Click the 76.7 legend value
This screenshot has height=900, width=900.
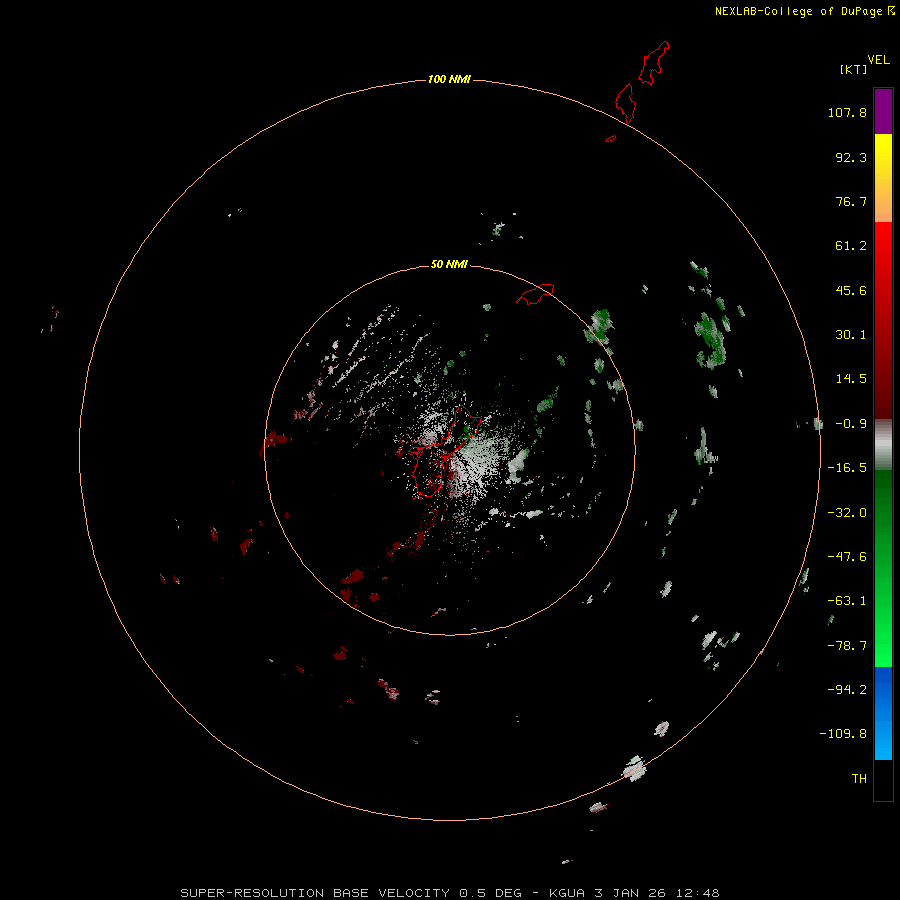point(851,201)
